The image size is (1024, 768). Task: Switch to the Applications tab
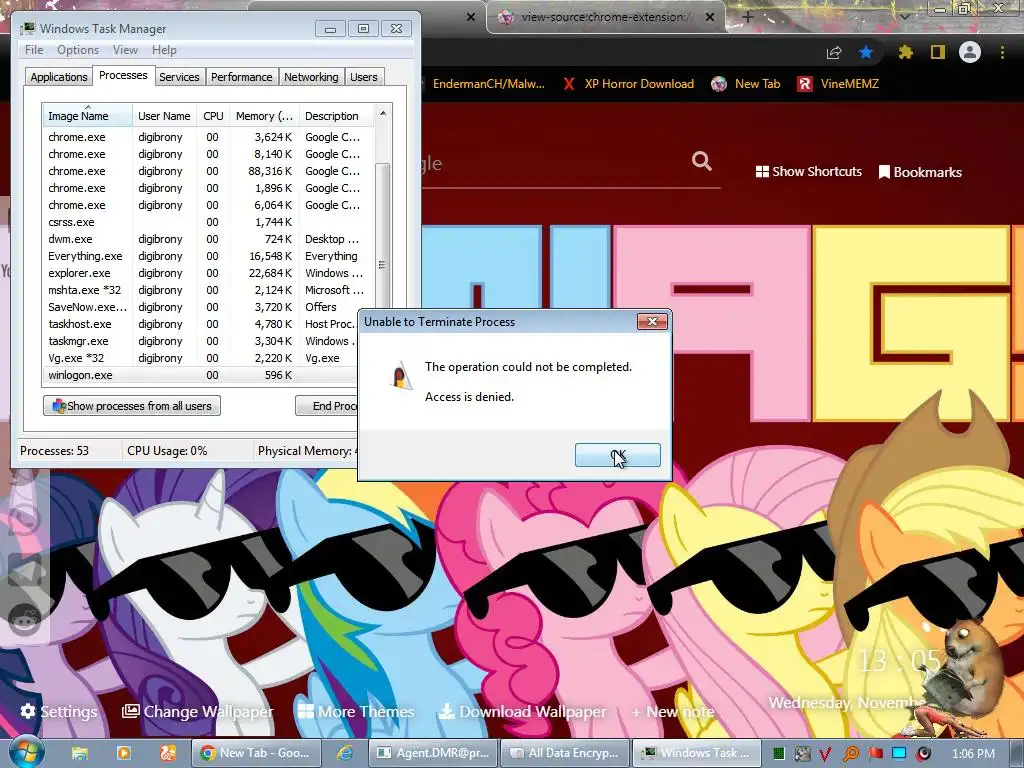pyautogui.click(x=59, y=76)
